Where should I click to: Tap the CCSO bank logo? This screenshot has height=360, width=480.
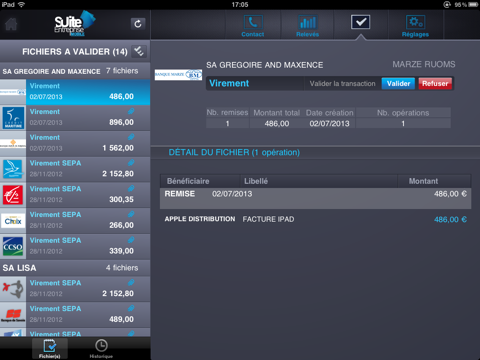13,247
